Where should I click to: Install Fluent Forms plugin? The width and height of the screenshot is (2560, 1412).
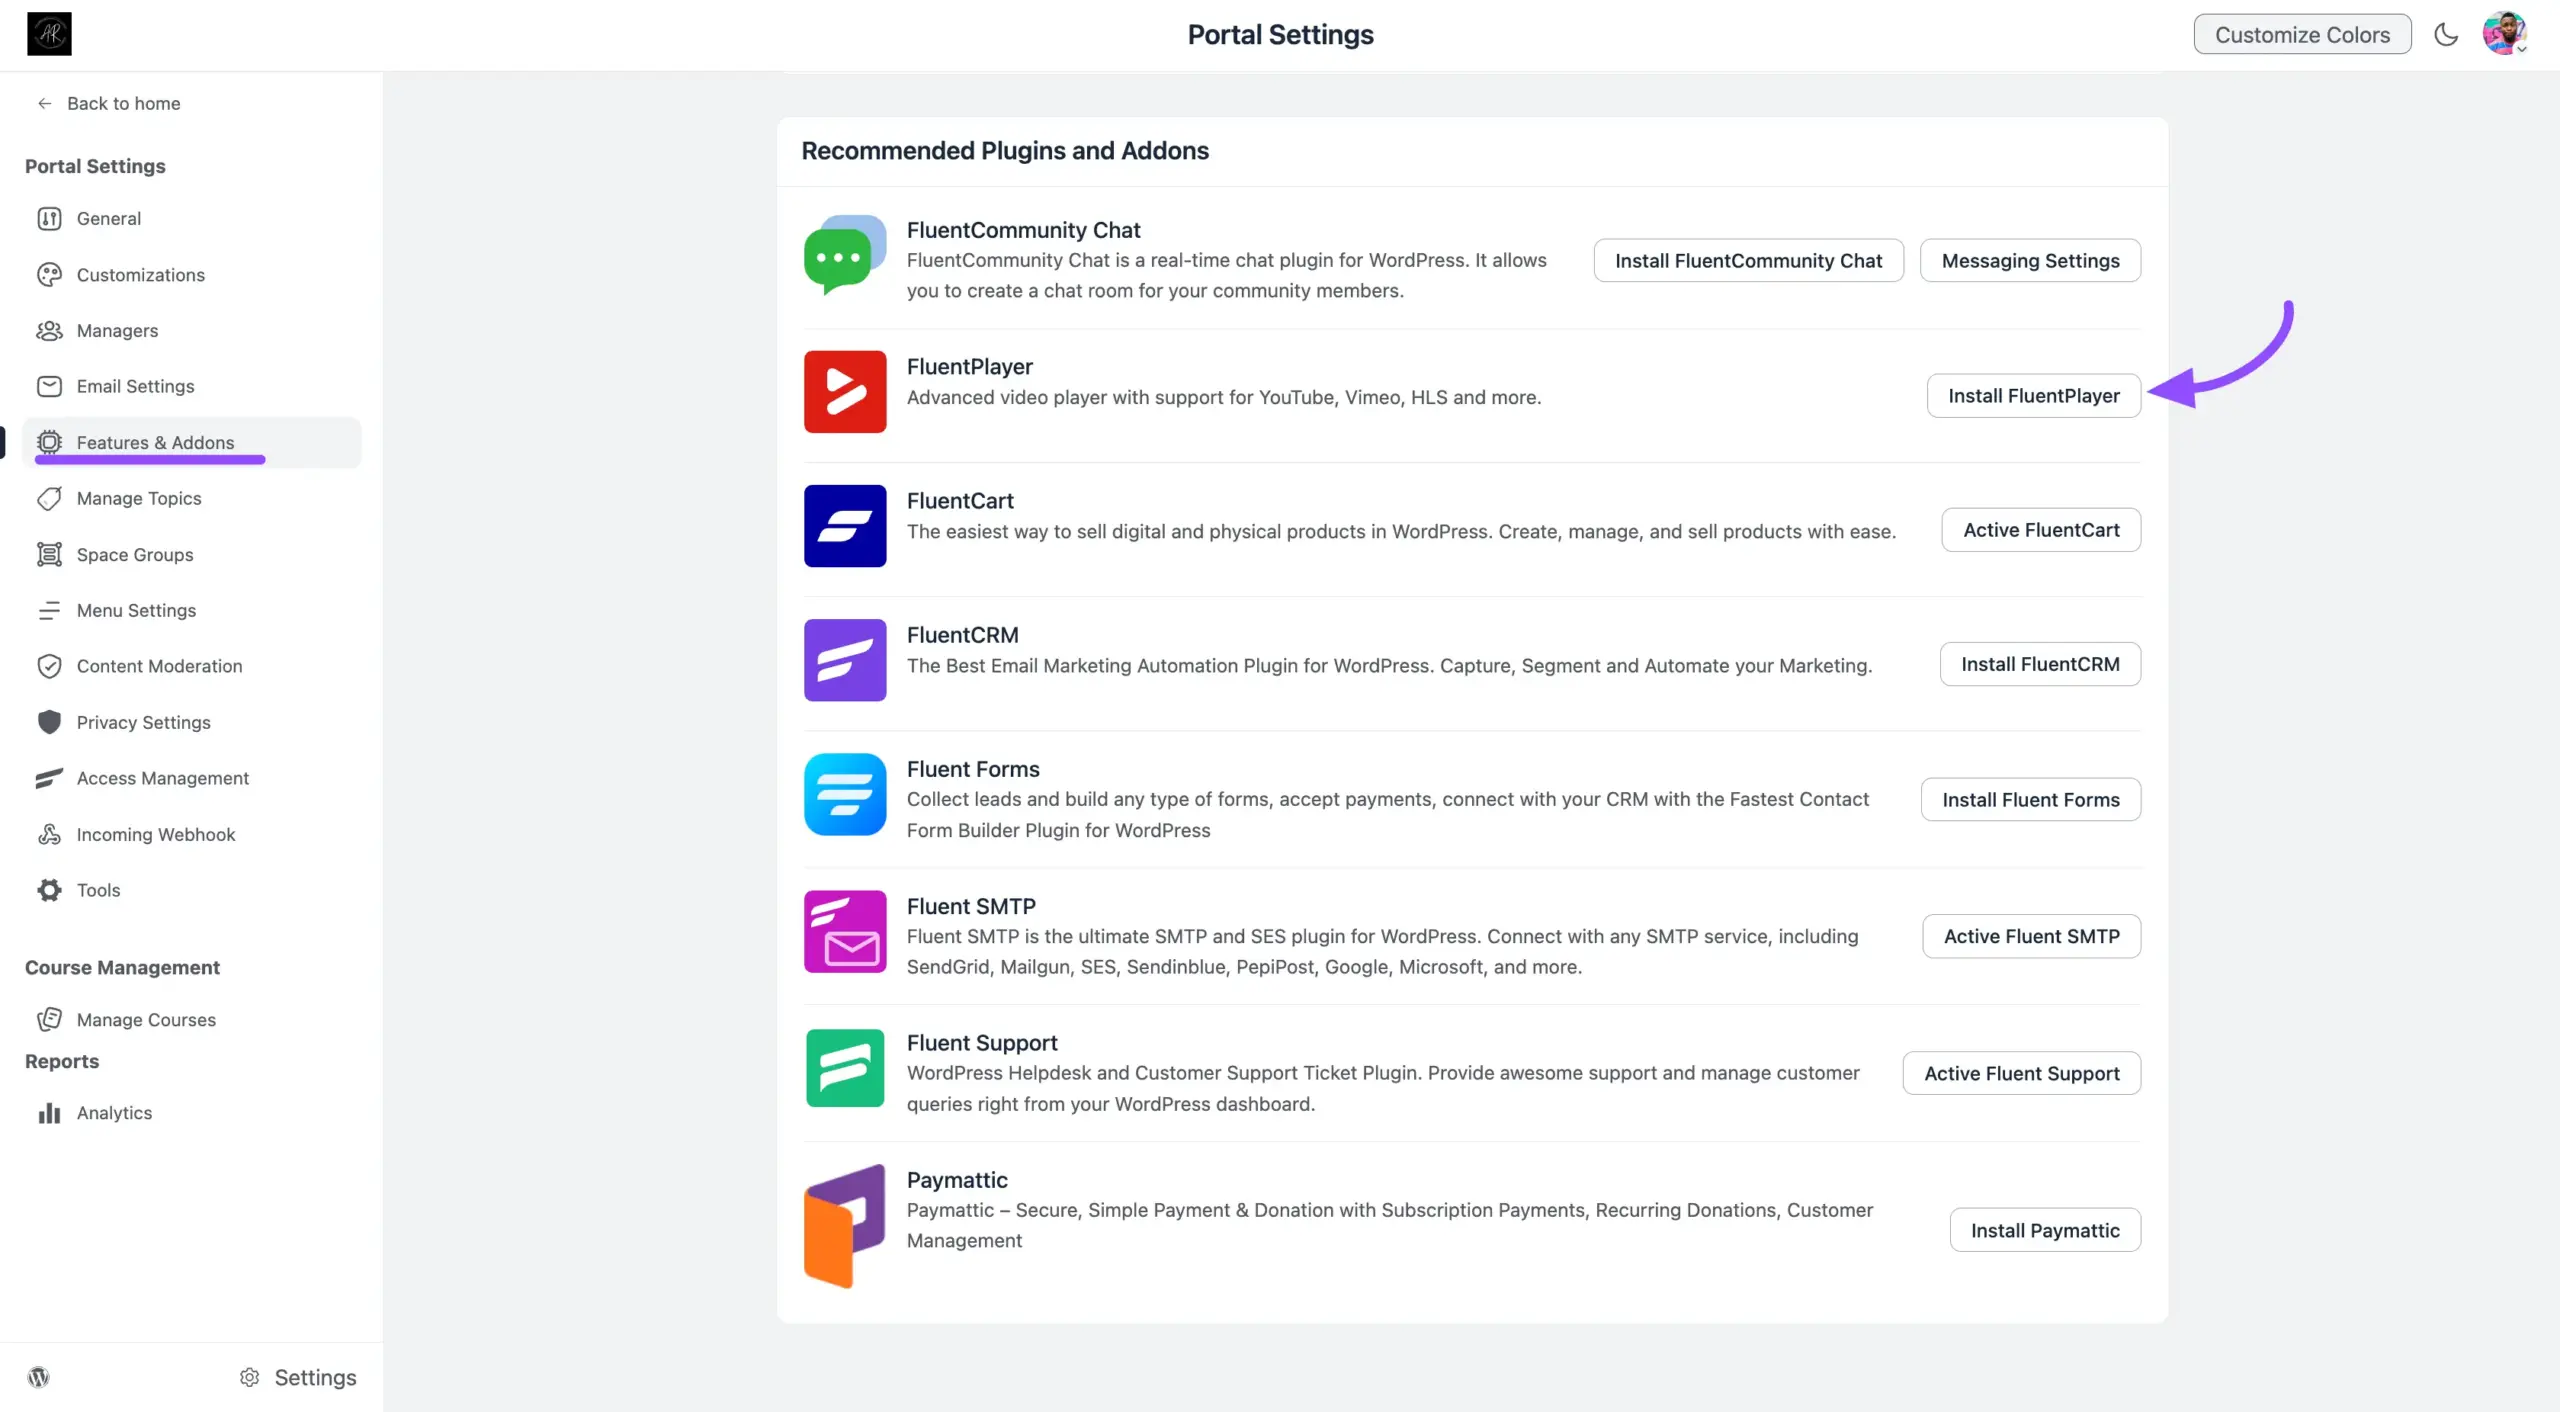pyautogui.click(x=2030, y=799)
